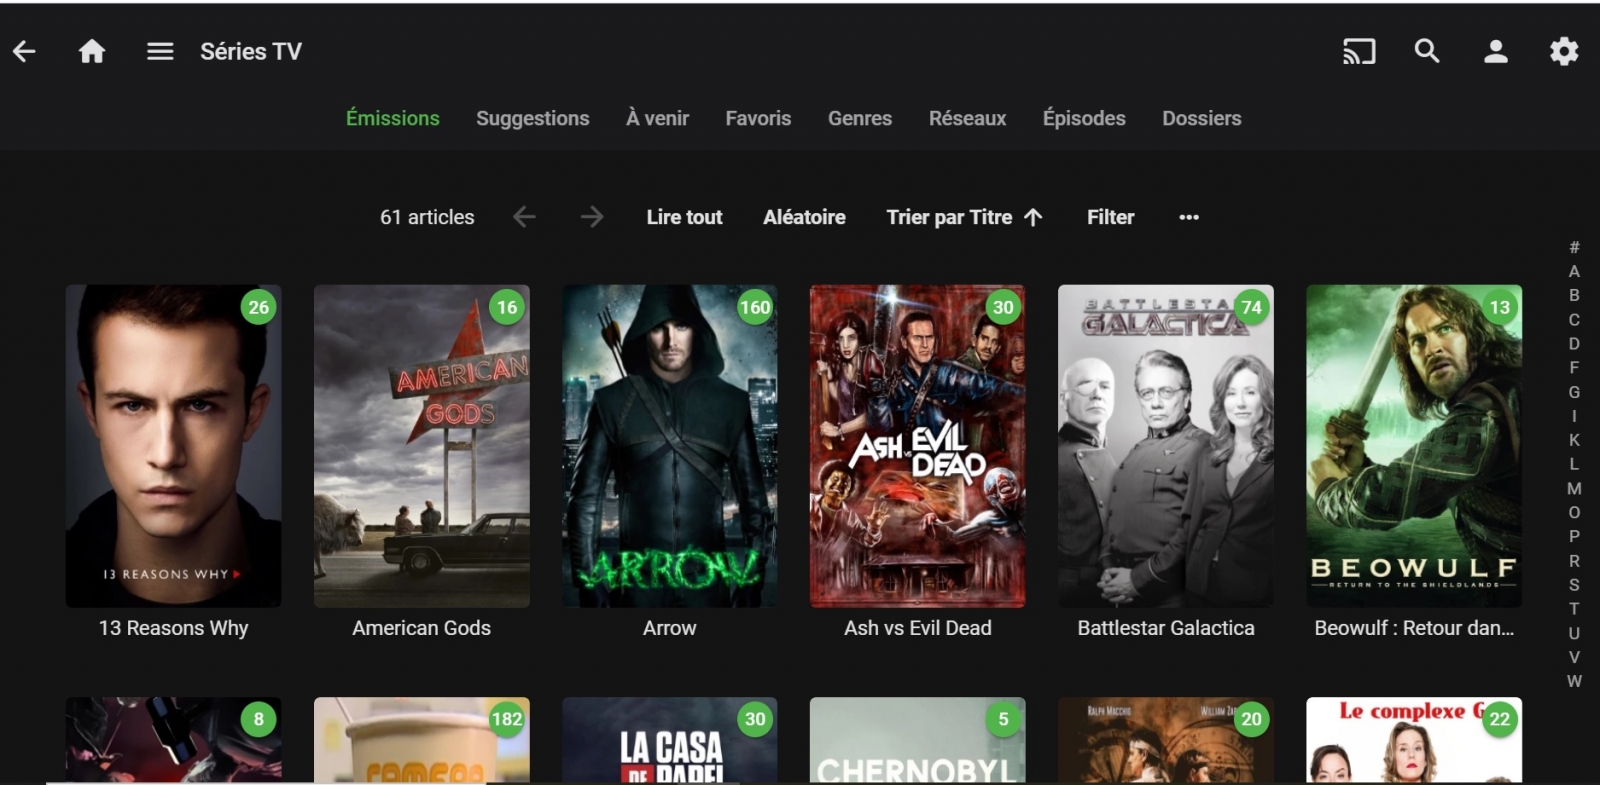Select the Réseaux tab
Image resolution: width=1600 pixels, height=785 pixels.
[x=968, y=118]
